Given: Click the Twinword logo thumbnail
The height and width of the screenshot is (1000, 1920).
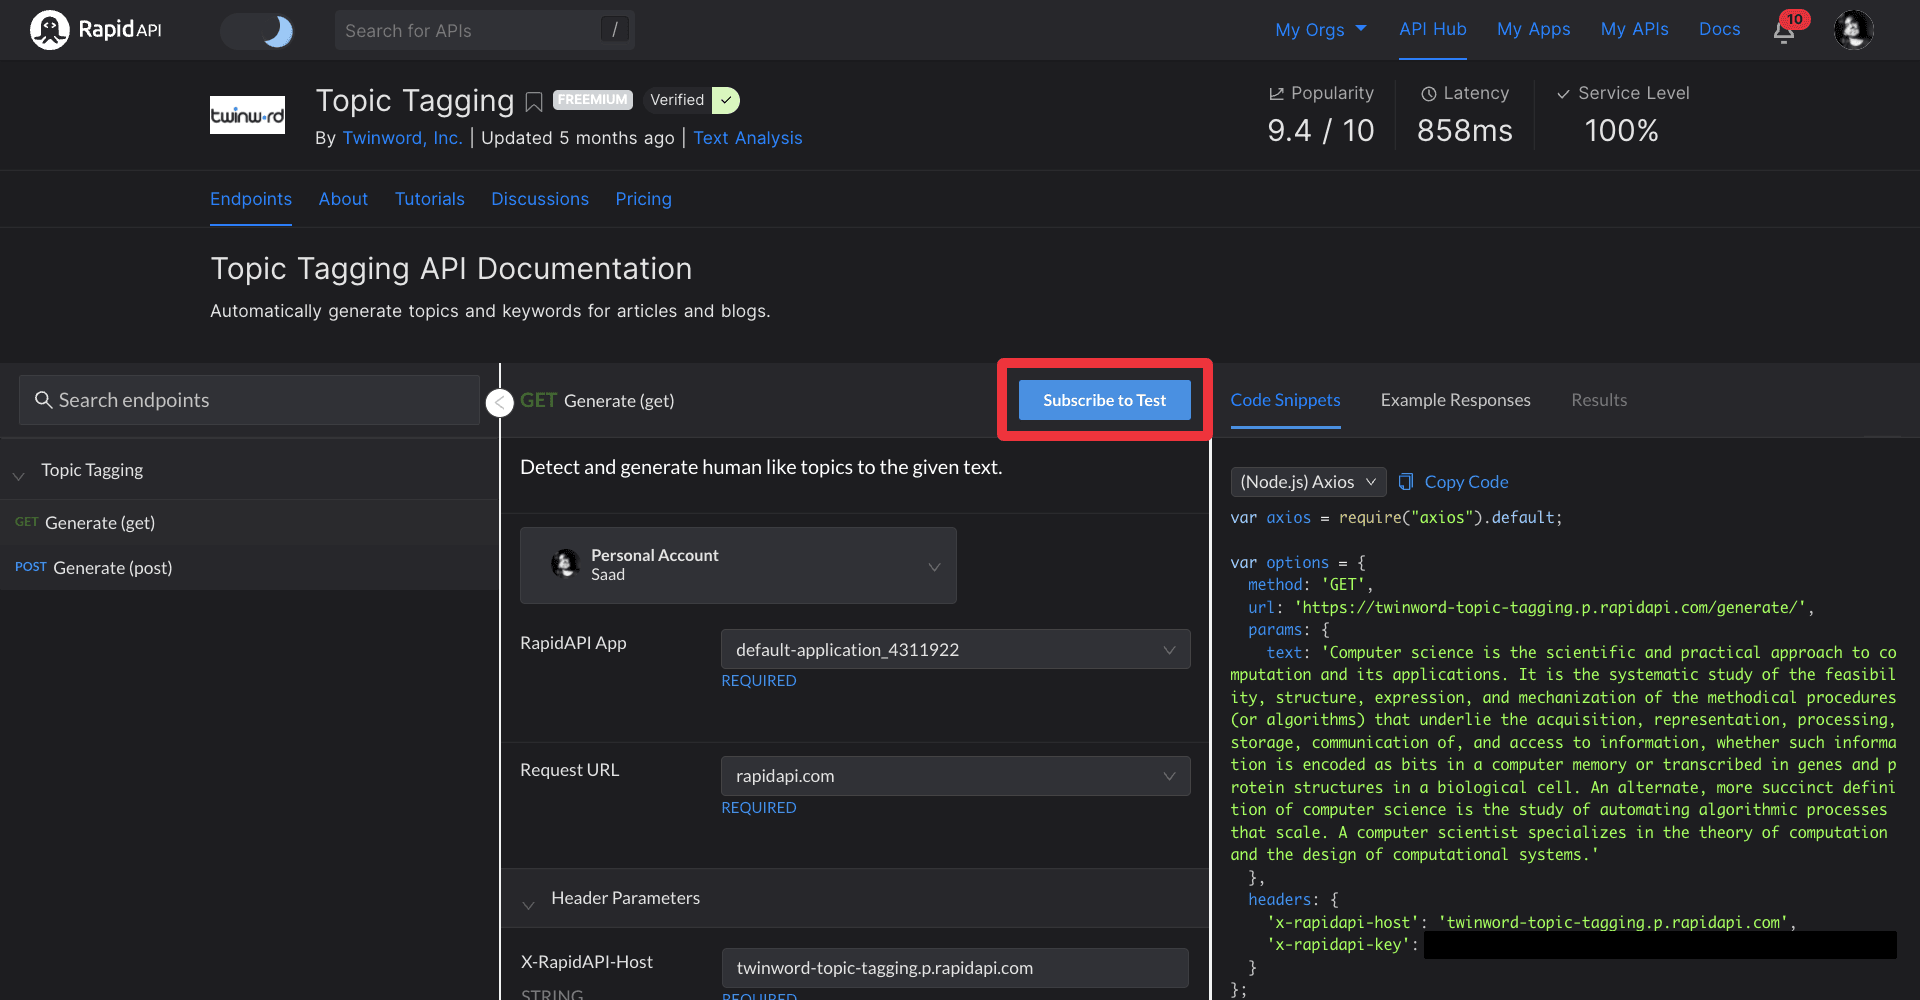Looking at the screenshot, I should 247,115.
